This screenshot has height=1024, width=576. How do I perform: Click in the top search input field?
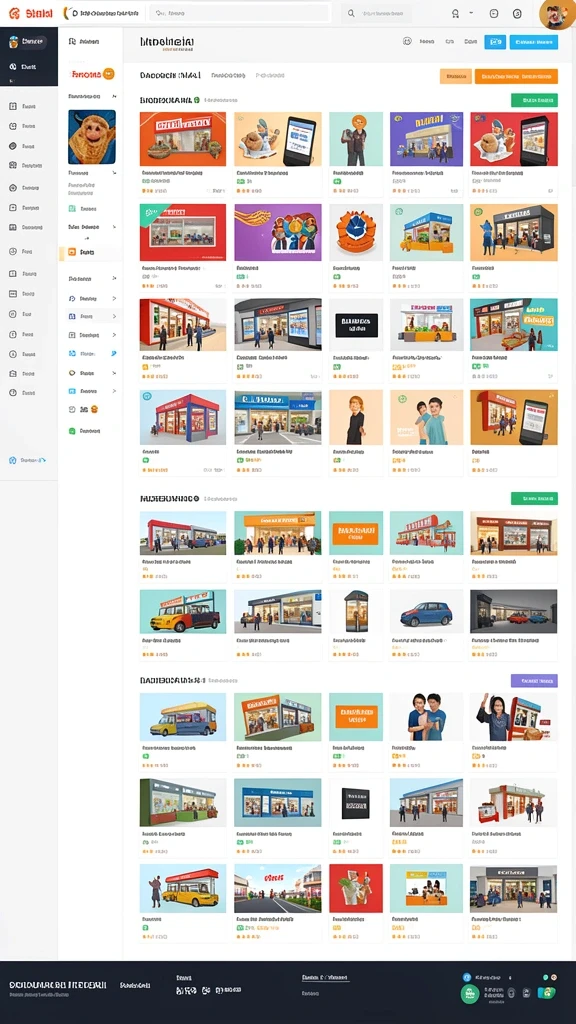[239, 13]
